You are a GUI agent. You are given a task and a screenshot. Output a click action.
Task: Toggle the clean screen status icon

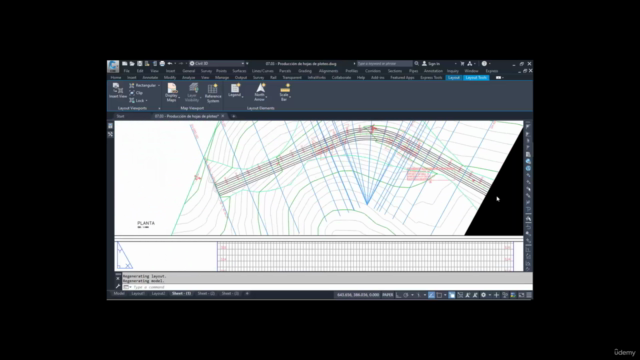click(521, 295)
